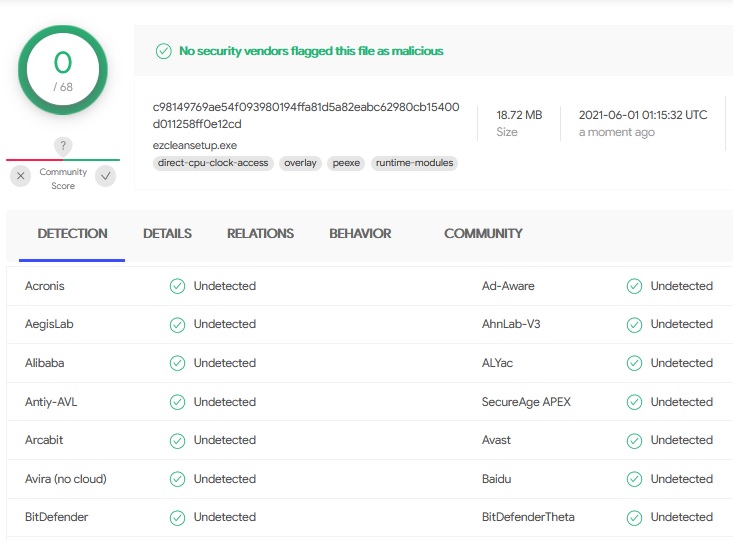Viewport: 733px width, 541px height.
Task: Select the file hash text
Action: pyautogui.click(x=306, y=115)
